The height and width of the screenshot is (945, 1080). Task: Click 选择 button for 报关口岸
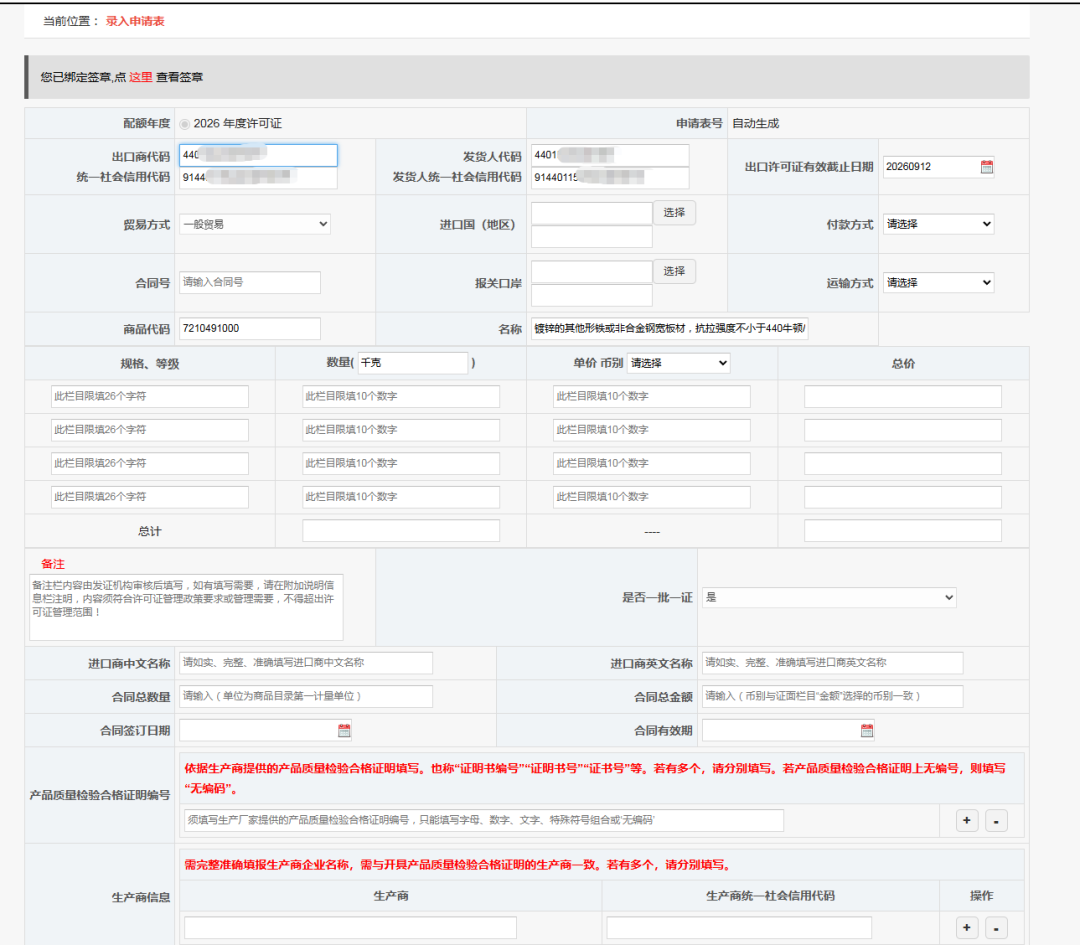coord(674,271)
